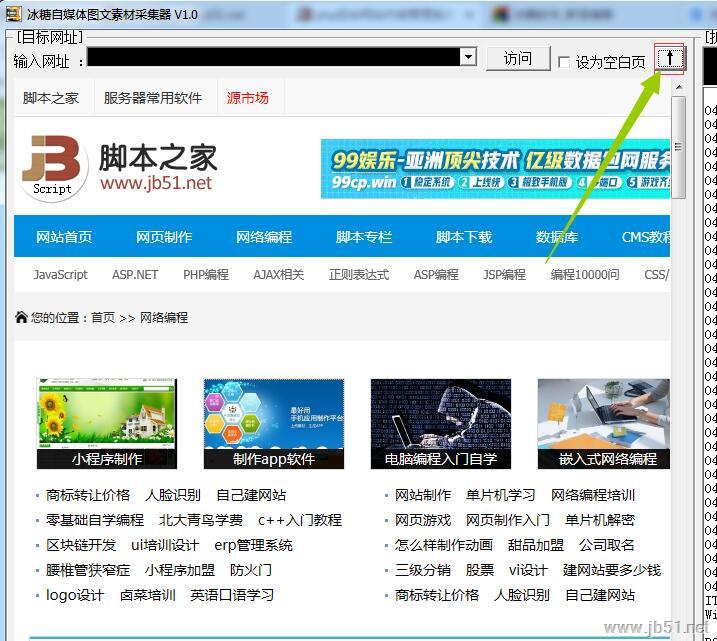Click the ui培训设计 link

165,545
